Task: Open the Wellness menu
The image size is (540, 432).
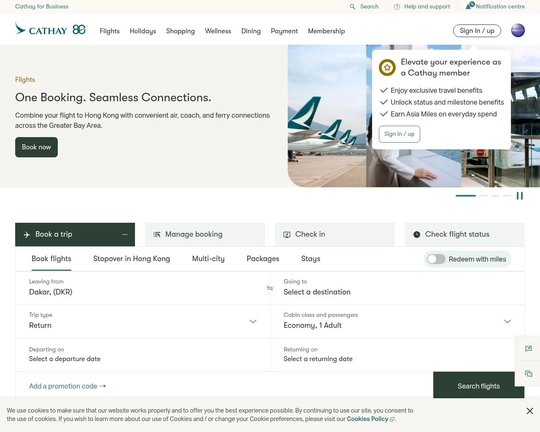Action: (218, 31)
